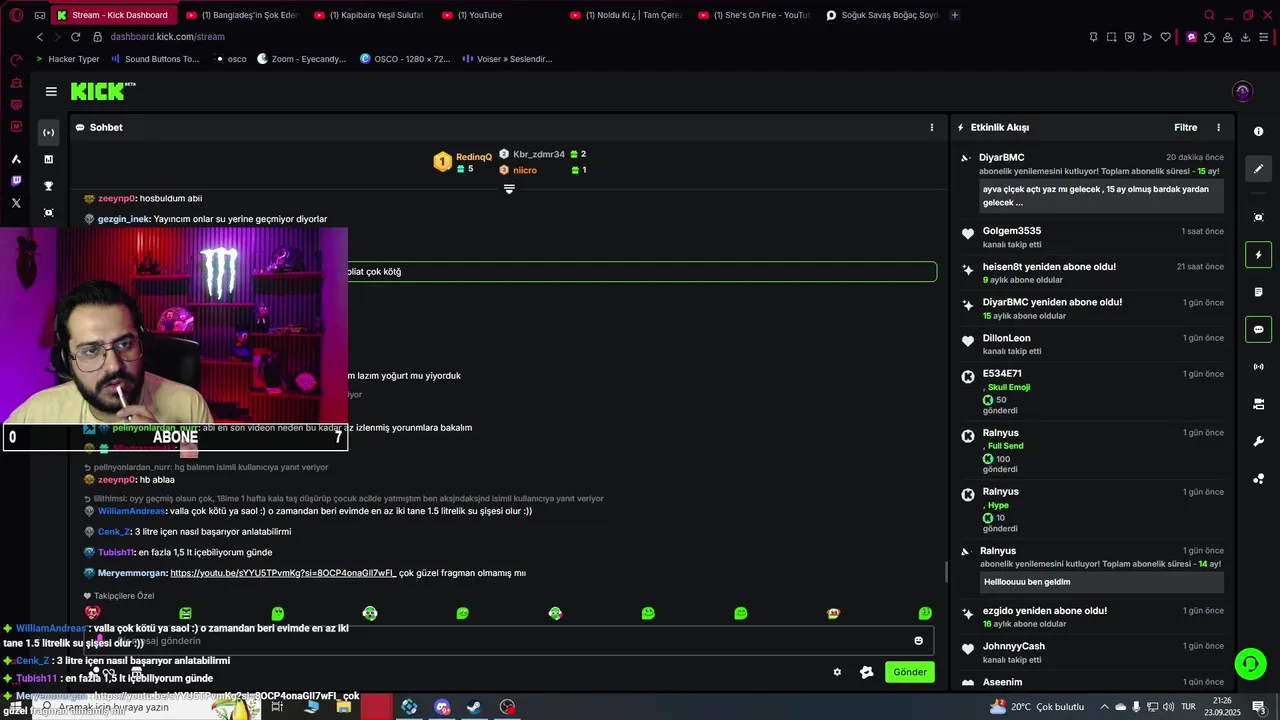Go back with browser back arrow
Screen dimensions: 1280x720
click(40, 37)
